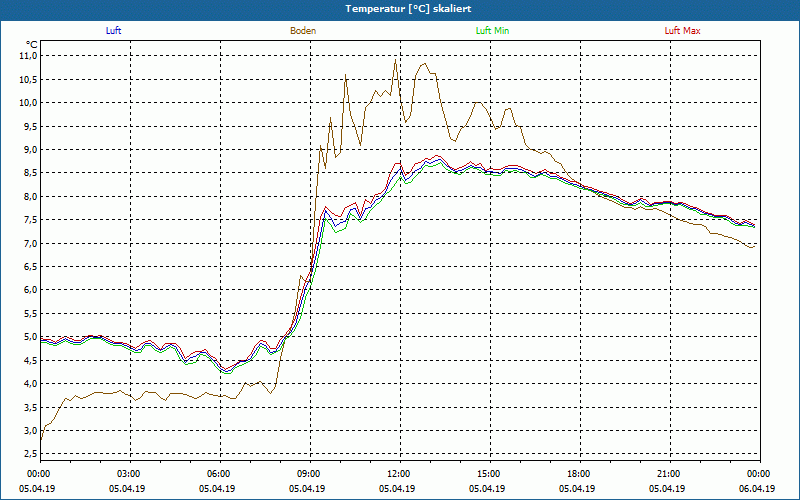Viewport: 800px width, 500px height.
Task: Click the 21:00 time axis label
Action: 670,474
